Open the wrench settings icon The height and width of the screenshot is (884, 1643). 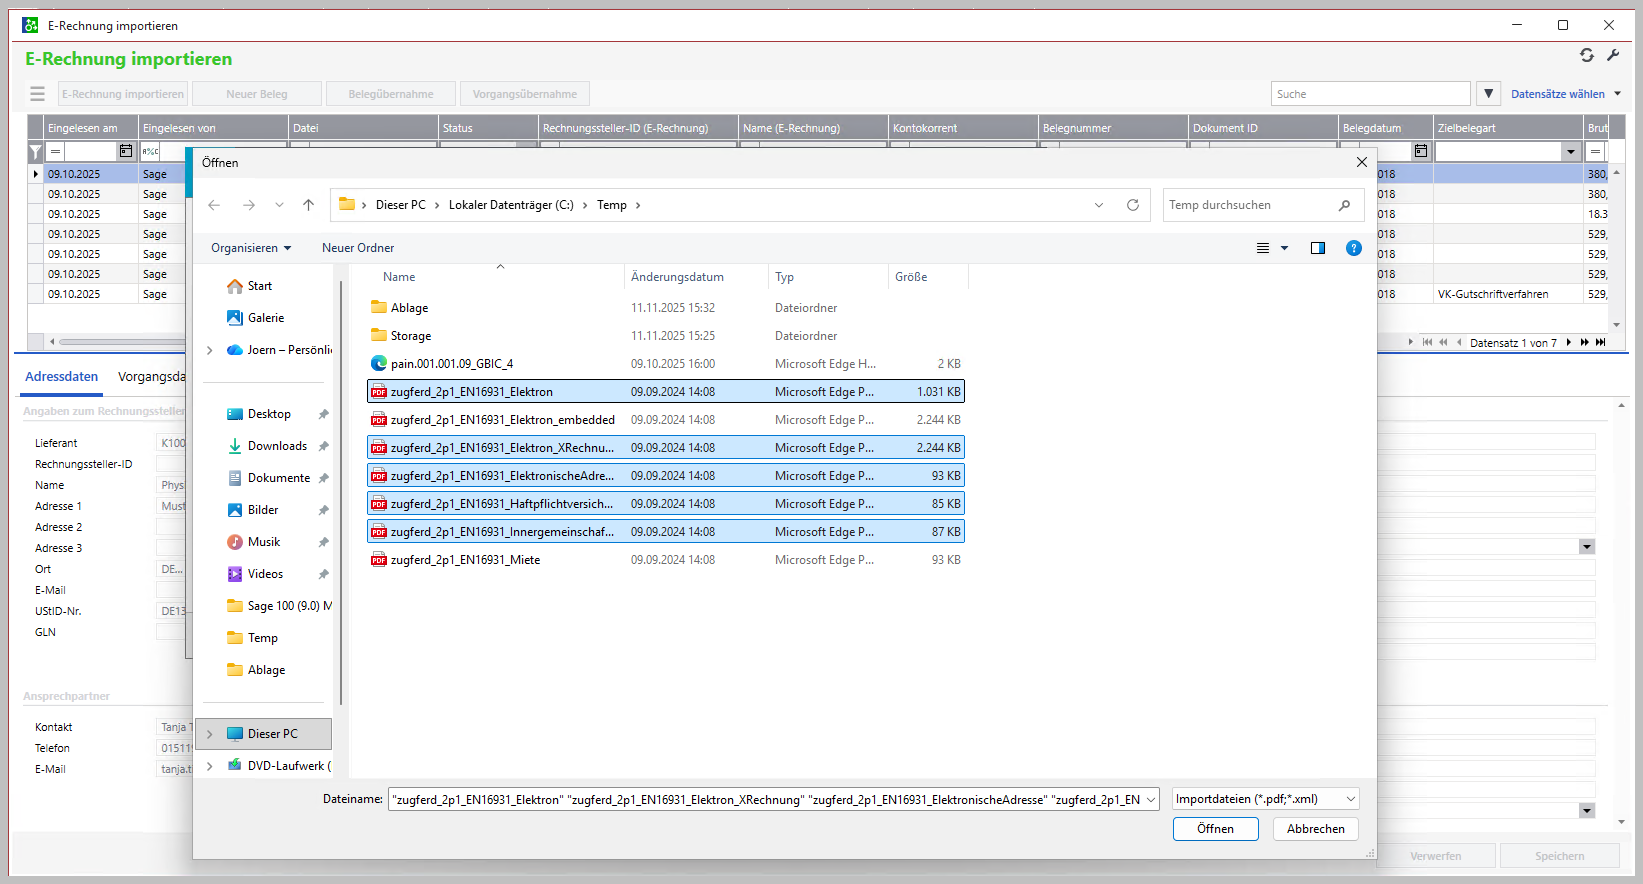(x=1613, y=55)
